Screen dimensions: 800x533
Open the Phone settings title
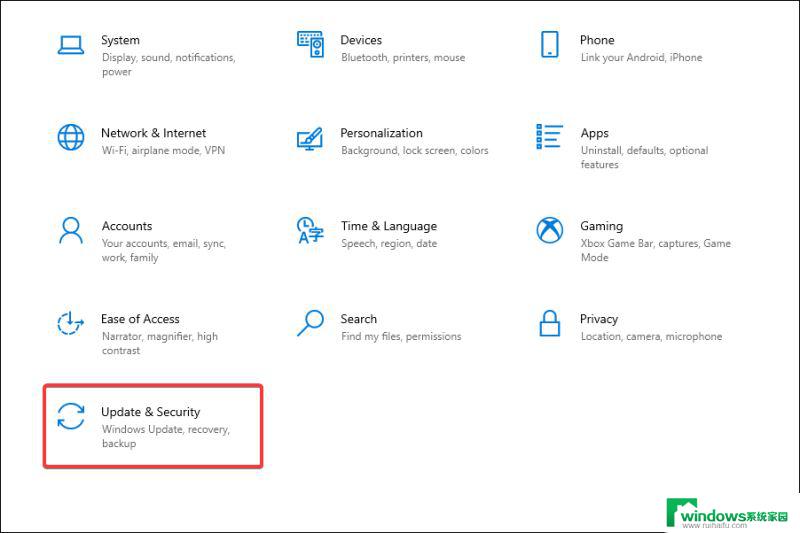click(x=597, y=40)
